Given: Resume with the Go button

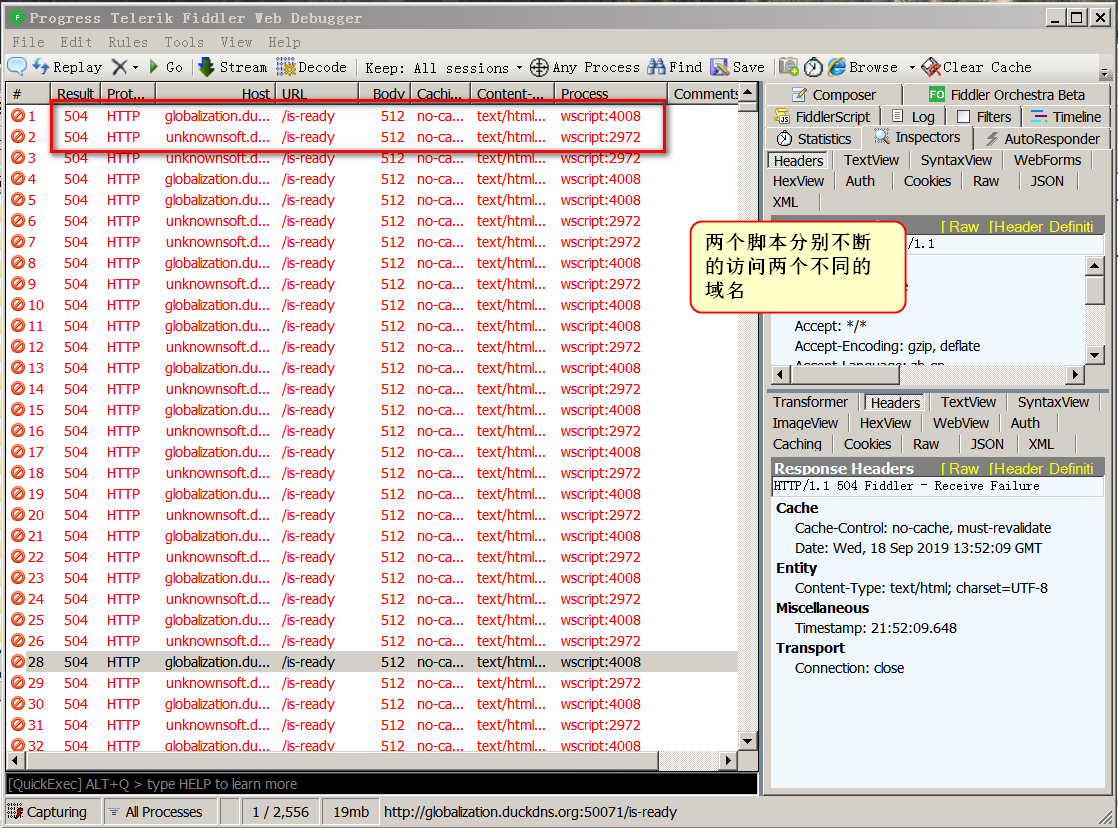Looking at the screenshot, I should pyautogui.click(x=165, y=67).
